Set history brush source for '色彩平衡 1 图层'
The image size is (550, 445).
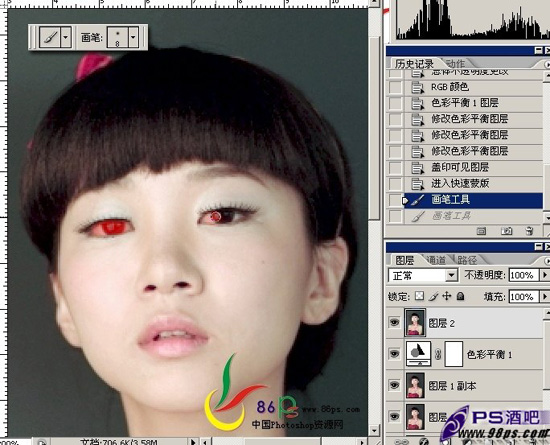point(395,103)
